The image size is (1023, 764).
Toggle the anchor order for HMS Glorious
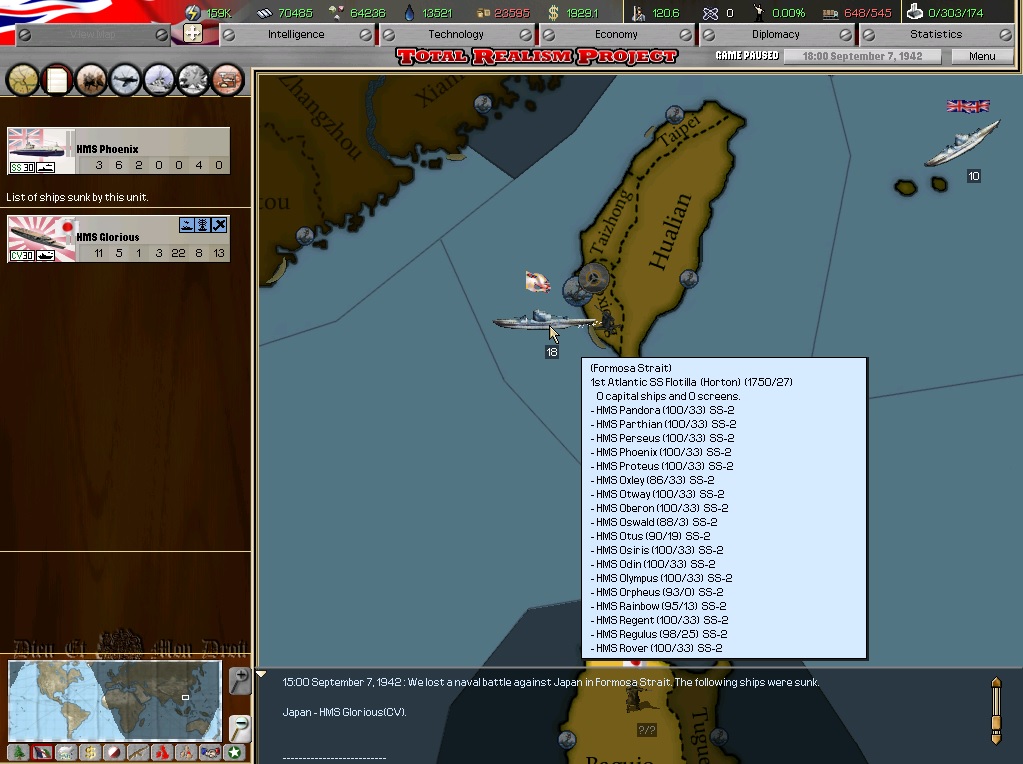[202, 225]
